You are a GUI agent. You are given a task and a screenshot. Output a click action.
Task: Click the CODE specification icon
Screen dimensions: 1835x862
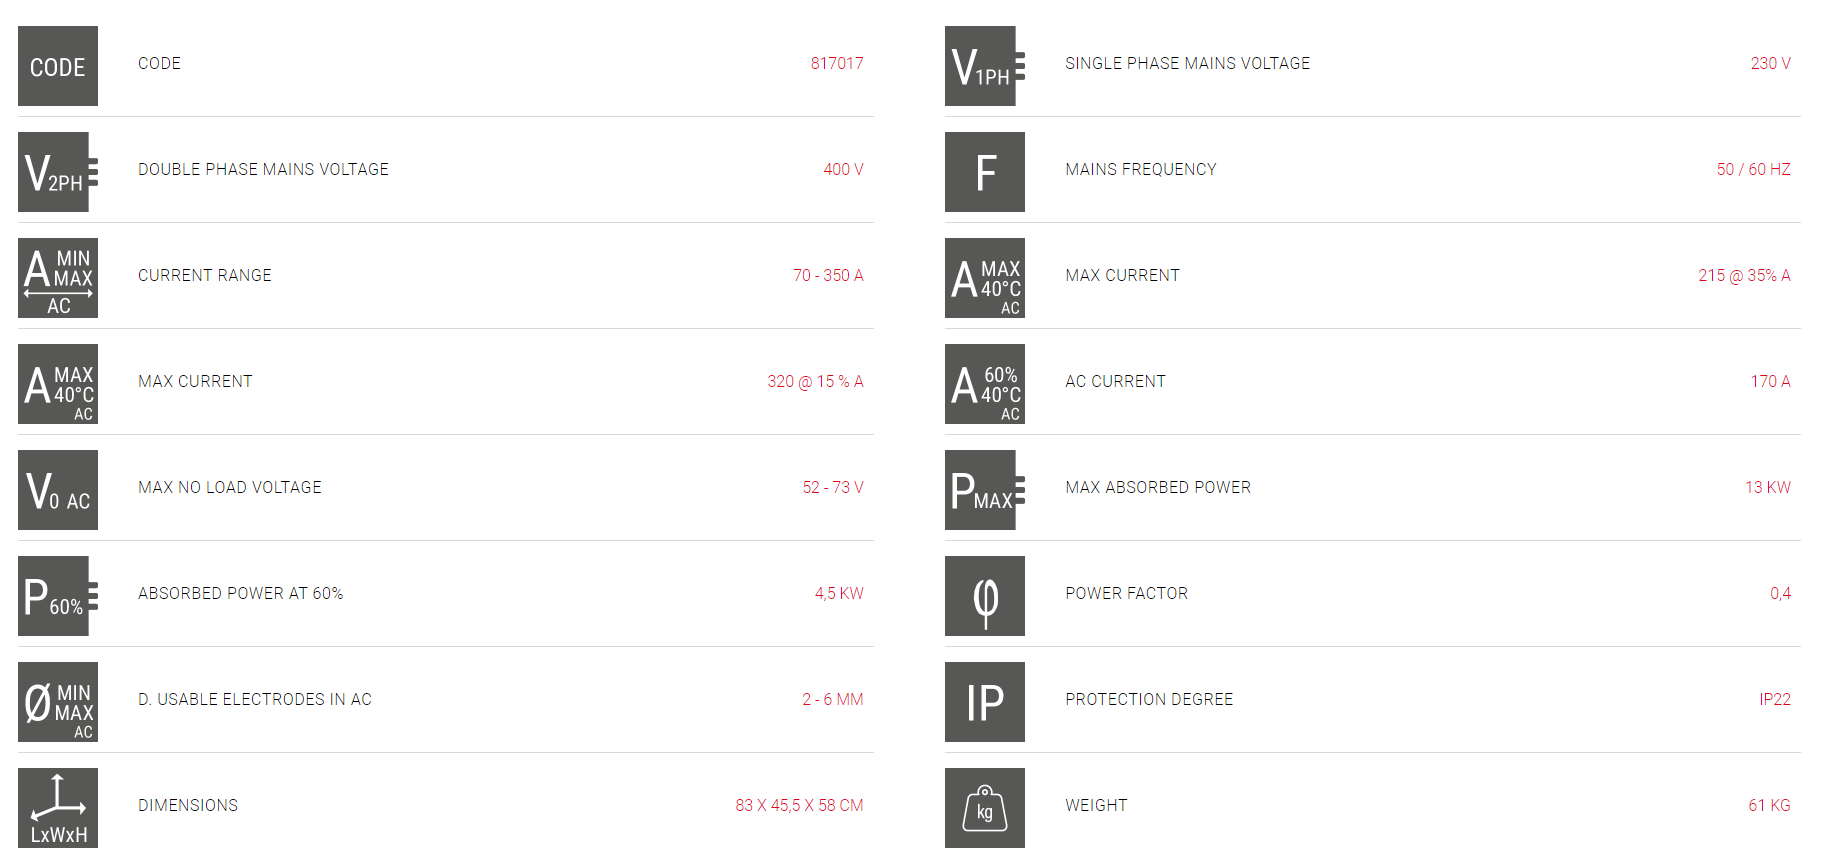58,66
